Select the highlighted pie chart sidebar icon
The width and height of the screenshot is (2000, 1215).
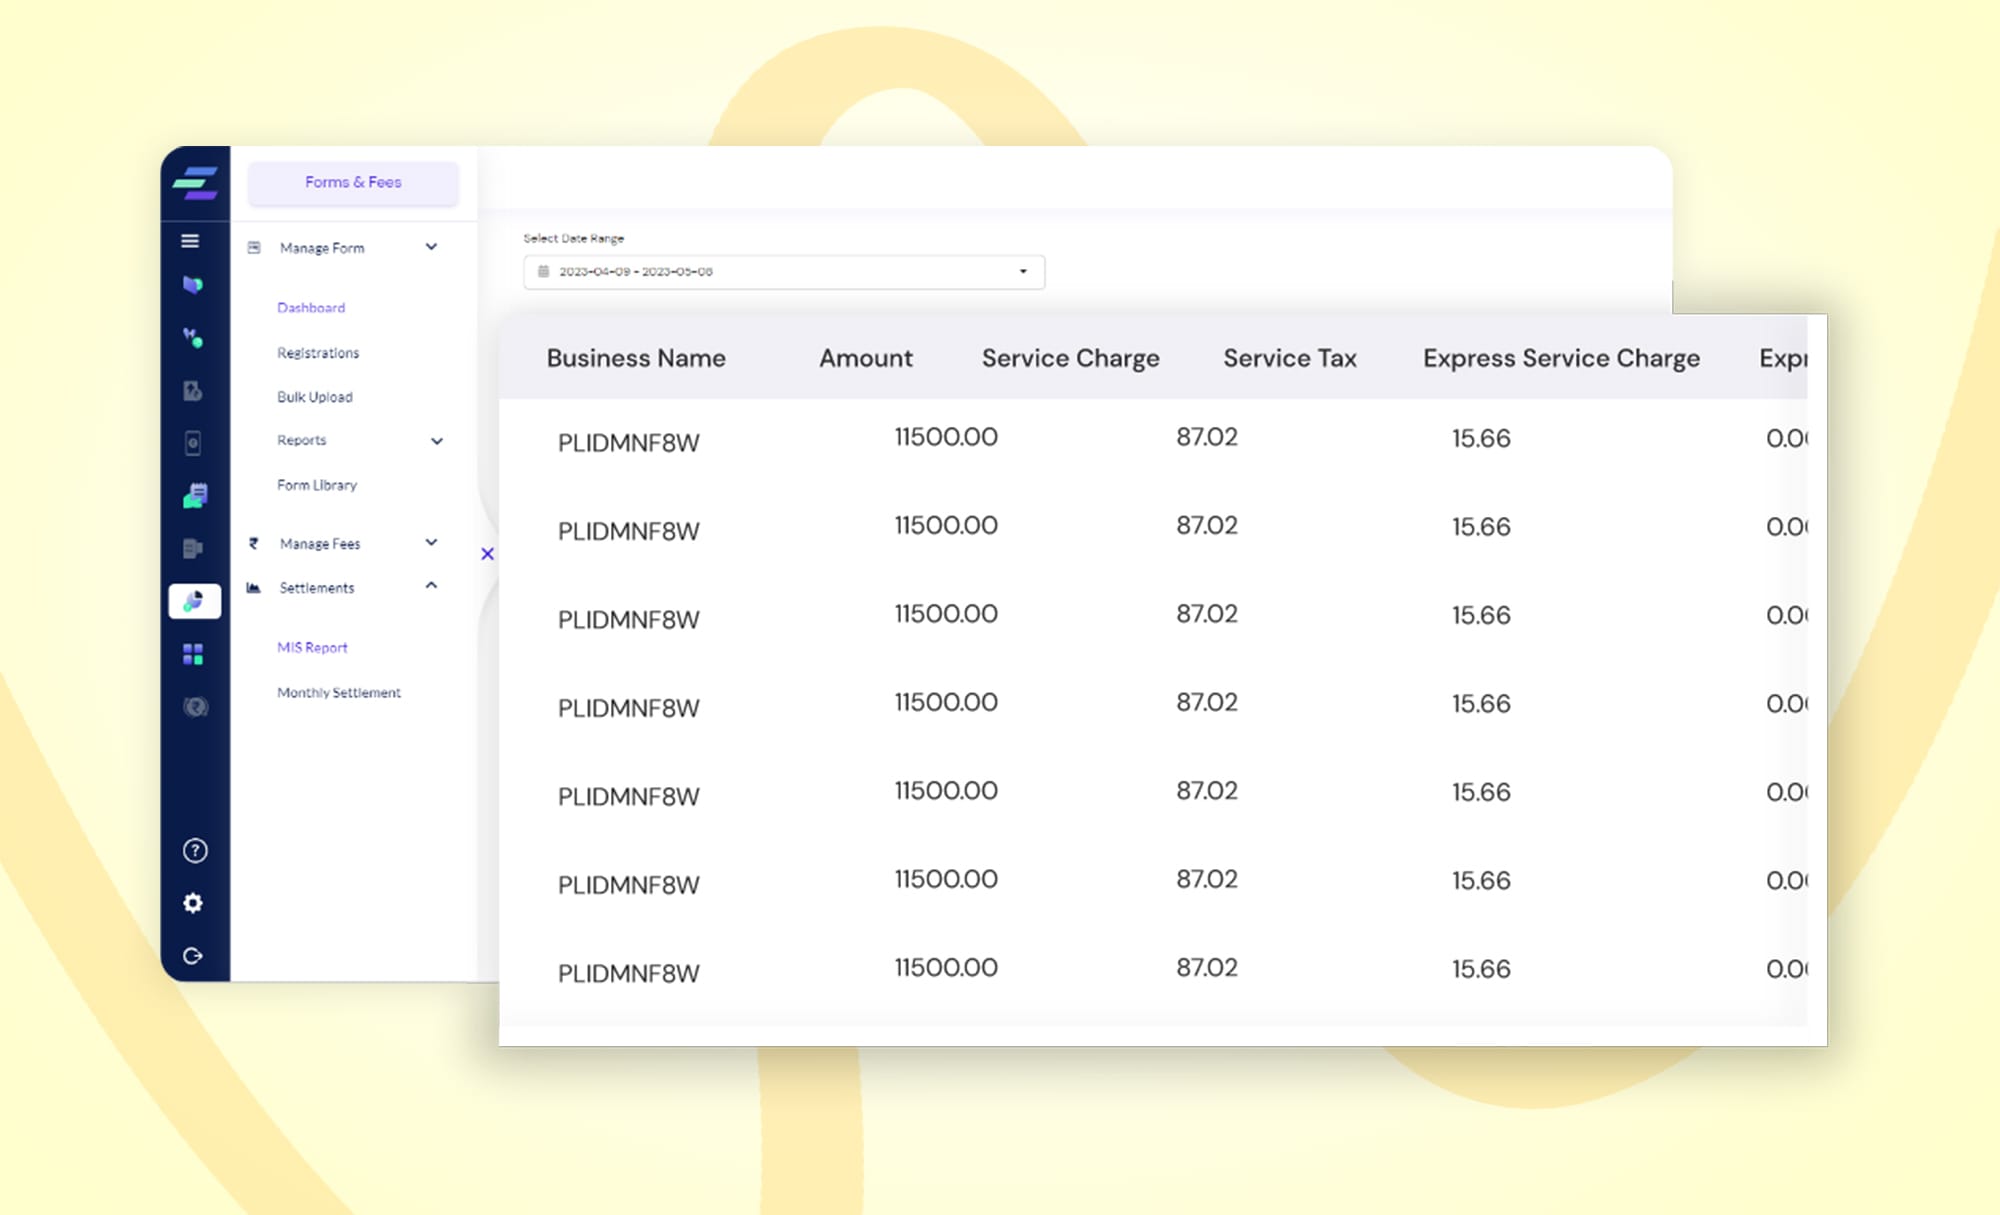pos(195,601)
